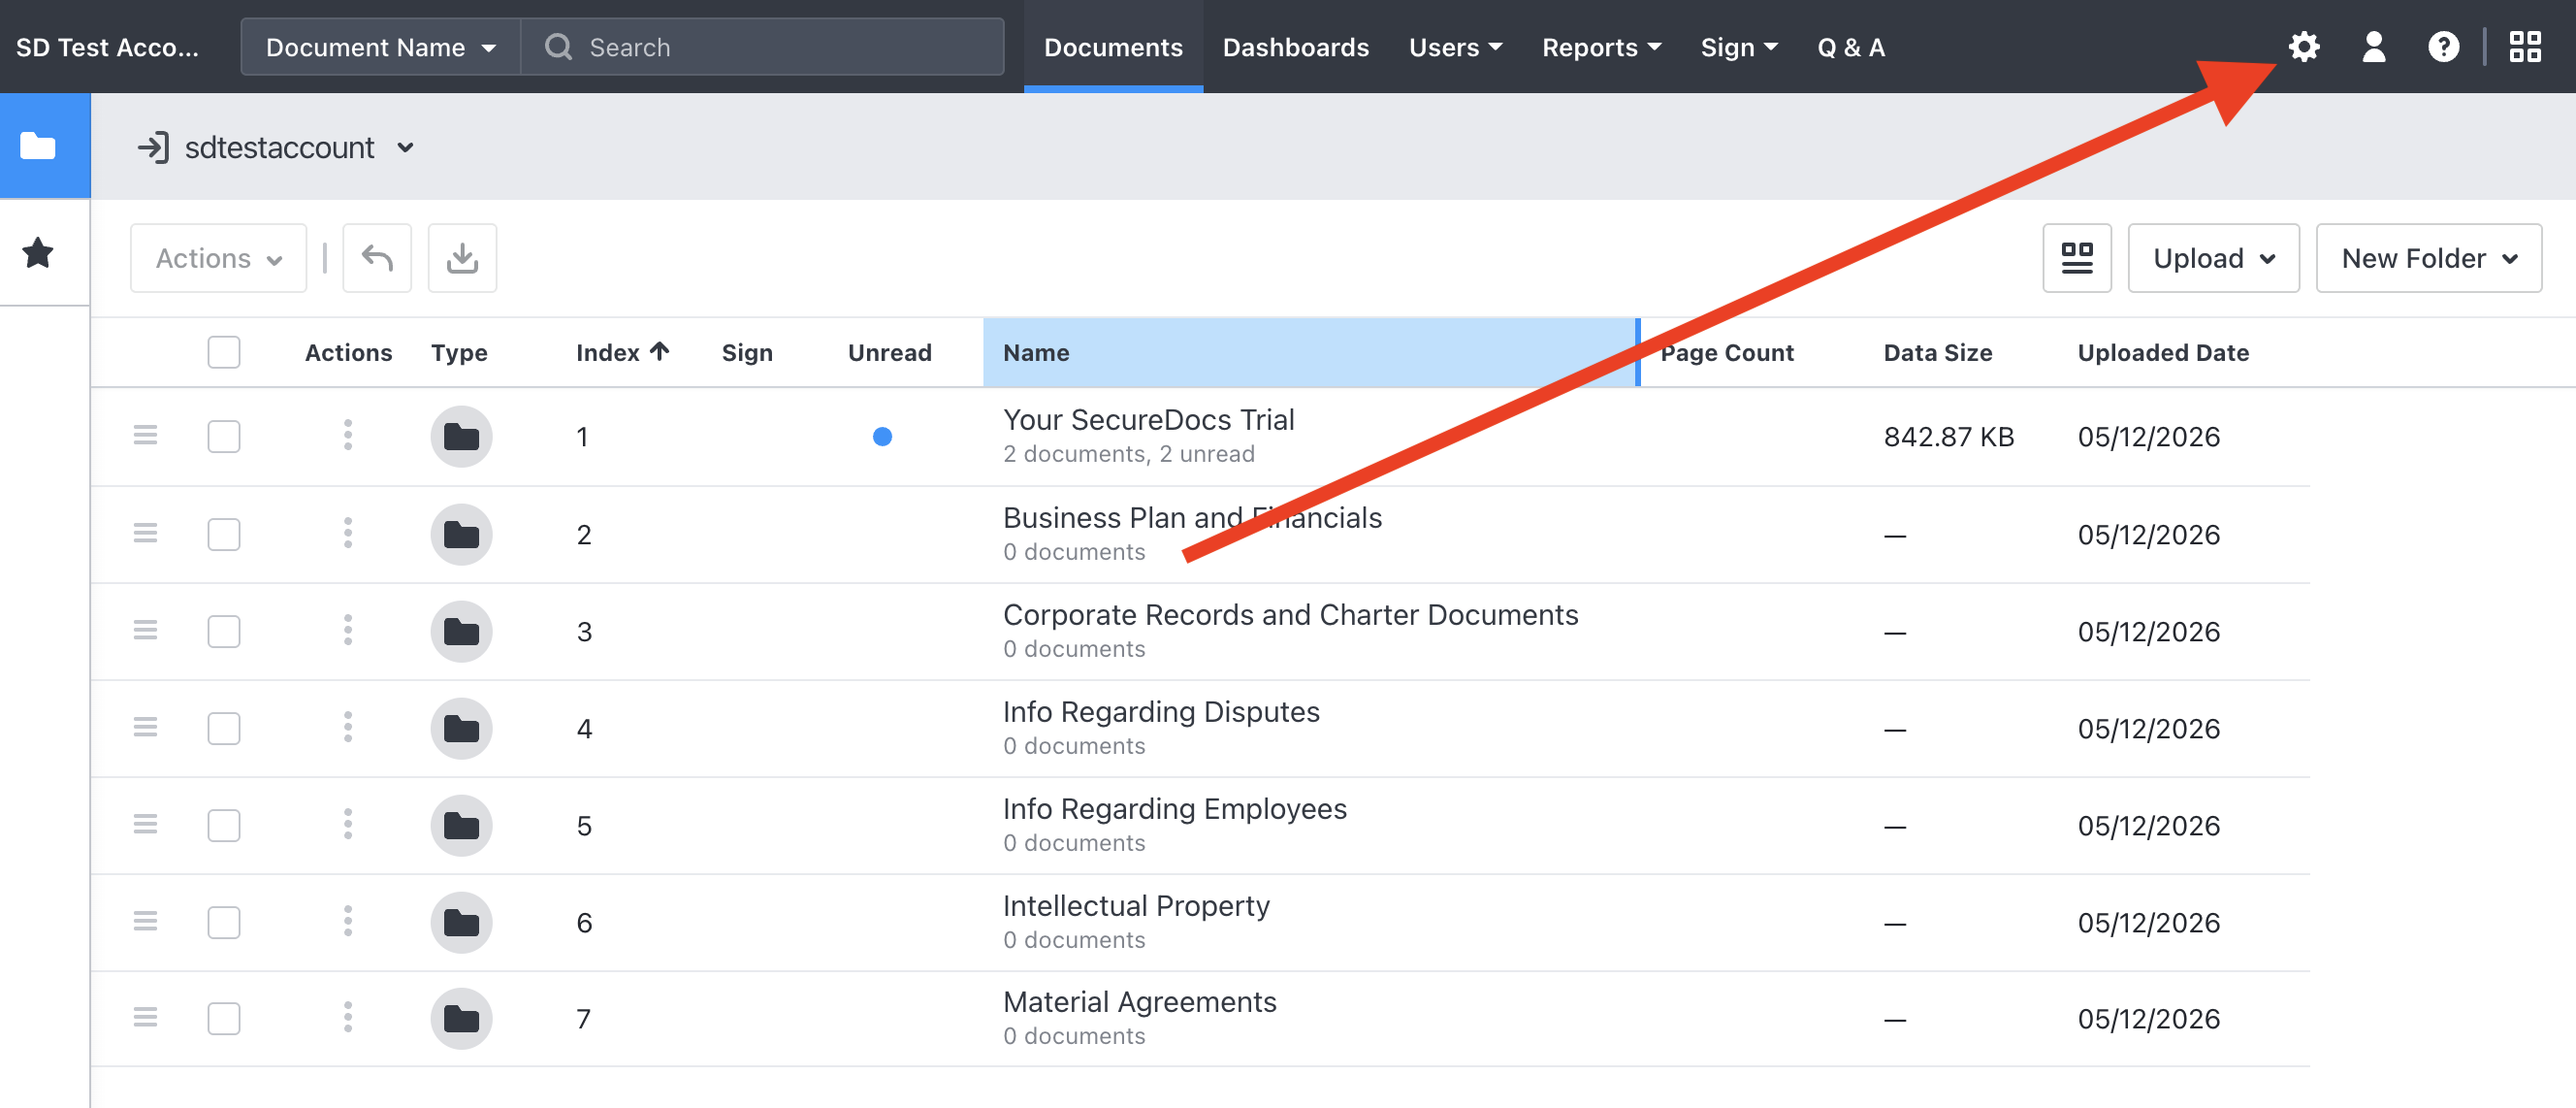The height and width of the screenshot is (1108, 2576).
Task: Open the settings gear icon
Action: [x=2304, y=47]
